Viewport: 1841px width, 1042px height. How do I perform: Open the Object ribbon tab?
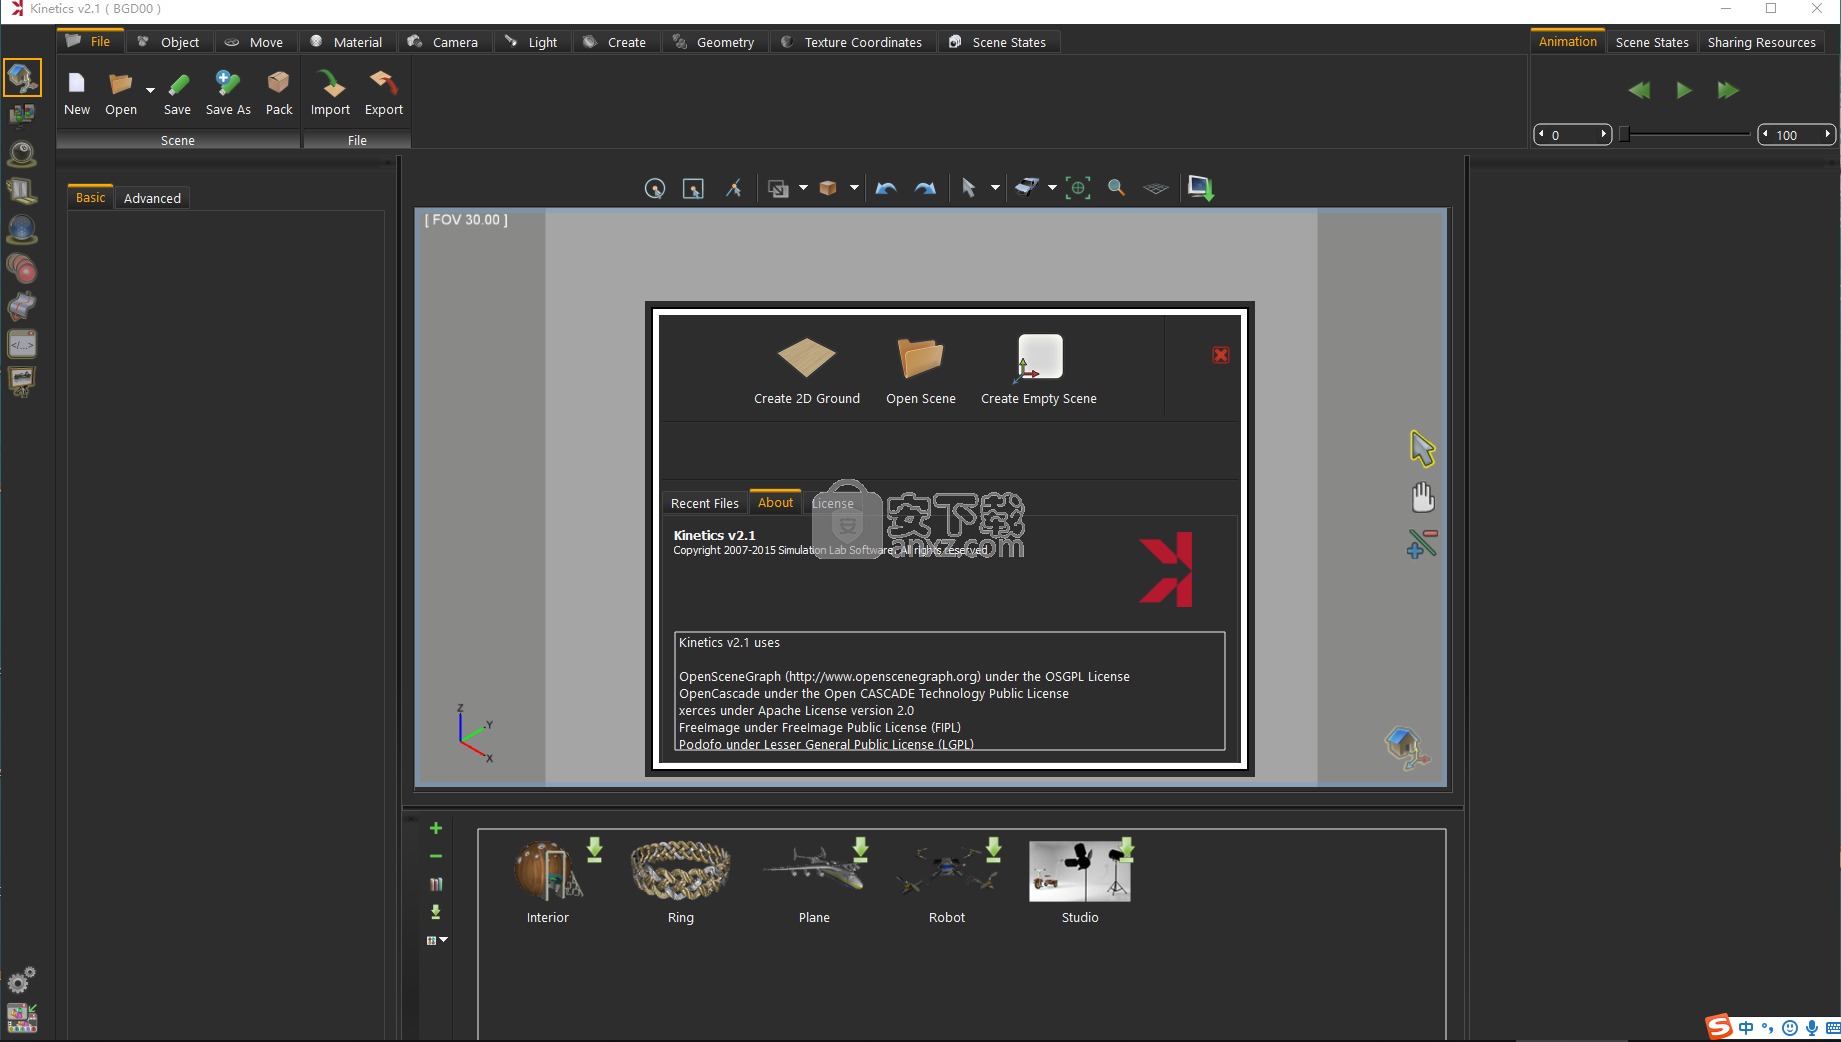(169, 42)
